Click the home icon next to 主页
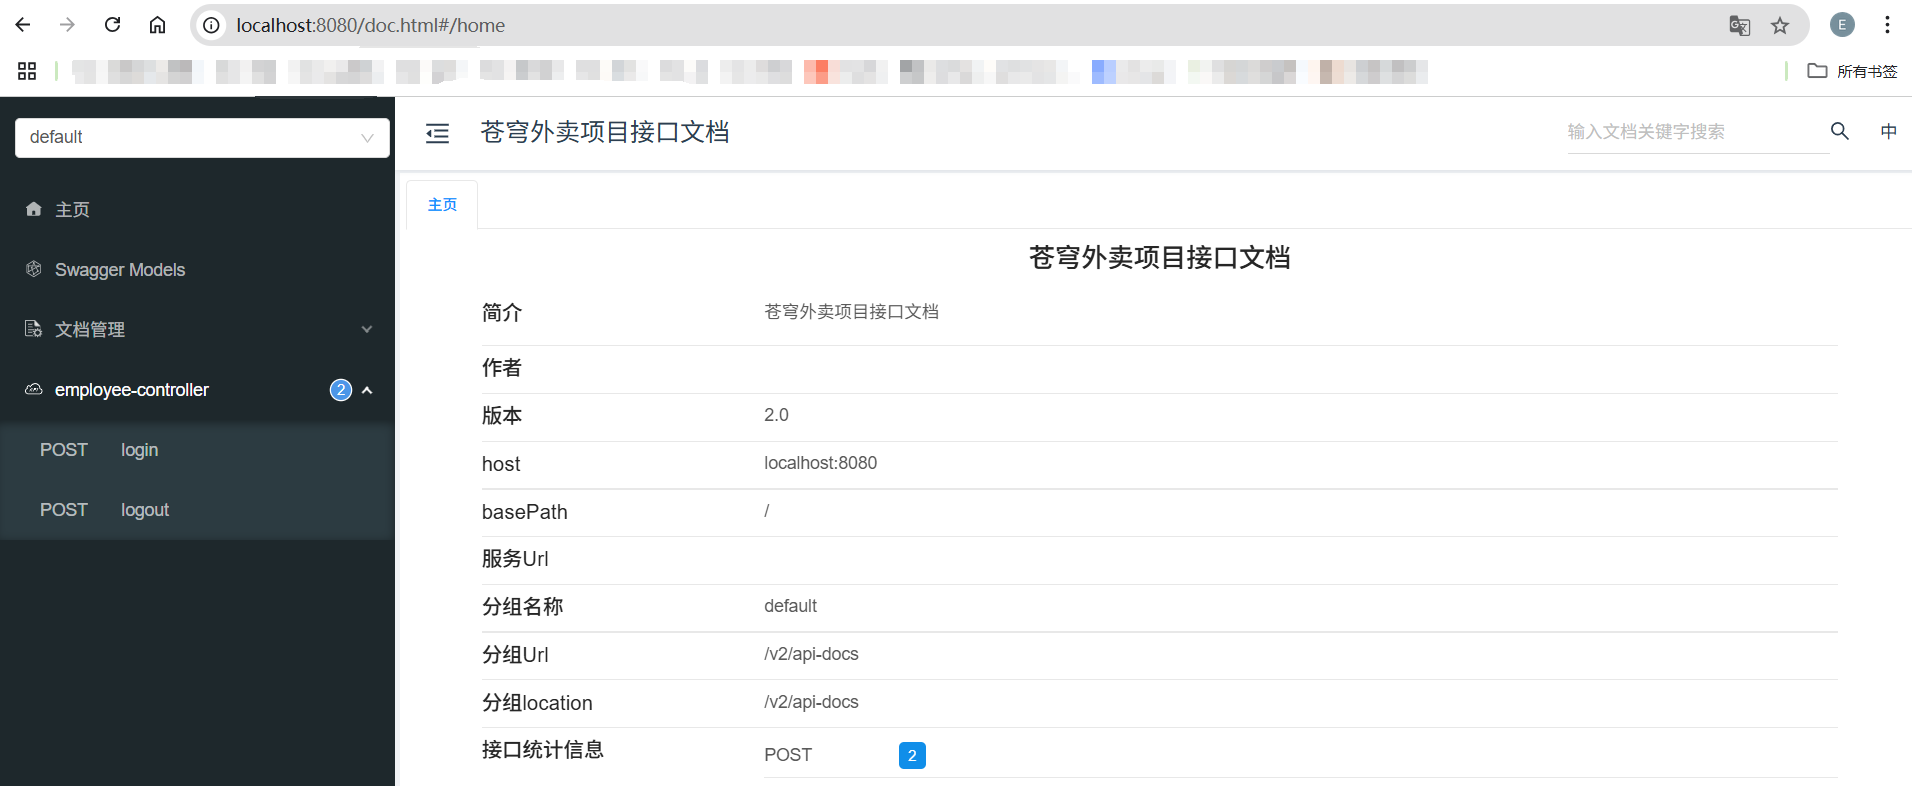 coord(34,209)
